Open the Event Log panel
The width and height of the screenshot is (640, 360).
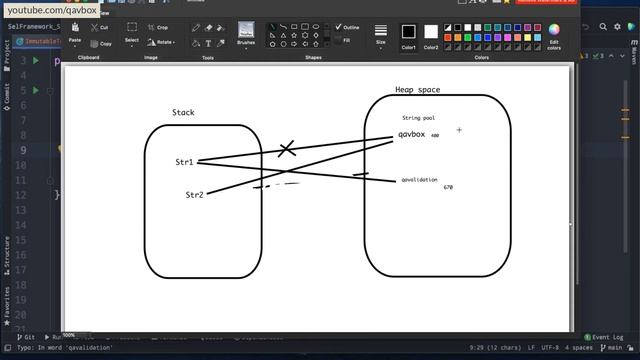604,337
